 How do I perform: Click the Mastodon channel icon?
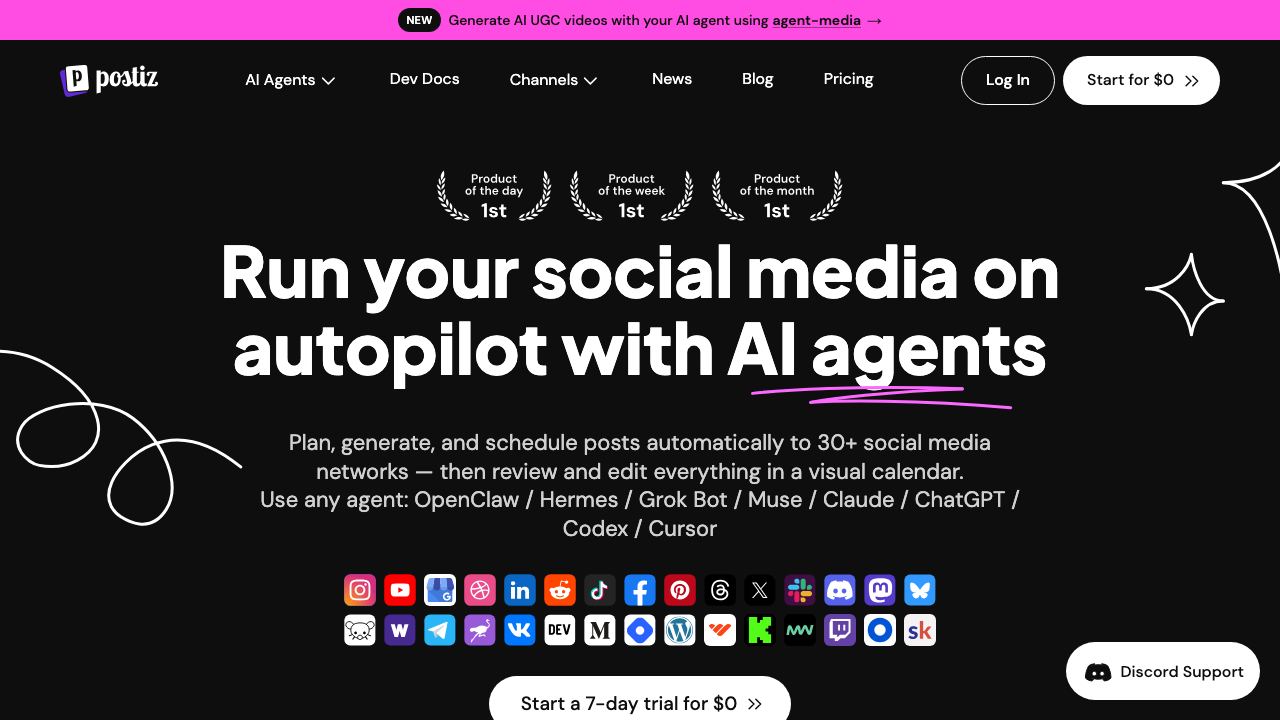click(880, 590)
